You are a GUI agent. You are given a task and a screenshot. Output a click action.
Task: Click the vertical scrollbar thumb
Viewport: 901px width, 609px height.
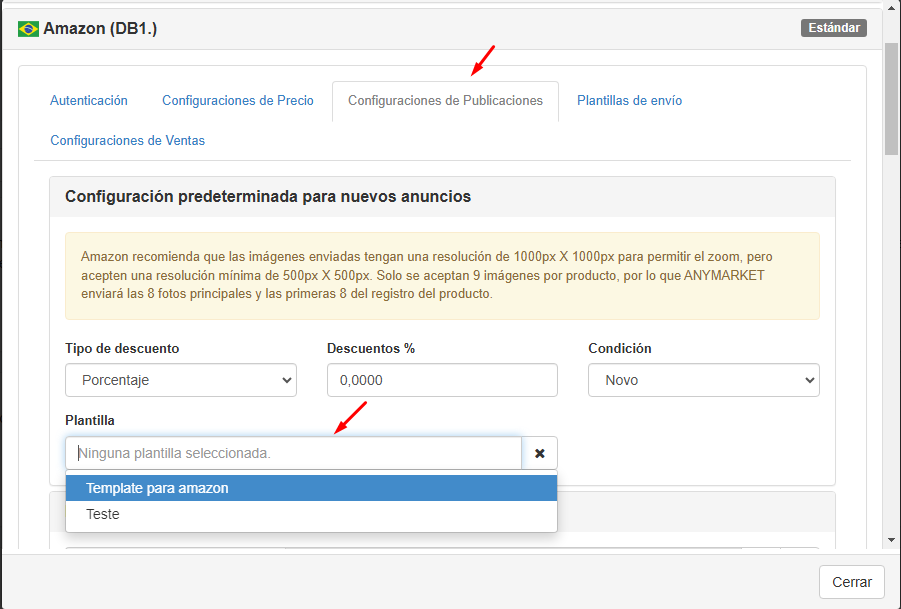tap(891, 99)
